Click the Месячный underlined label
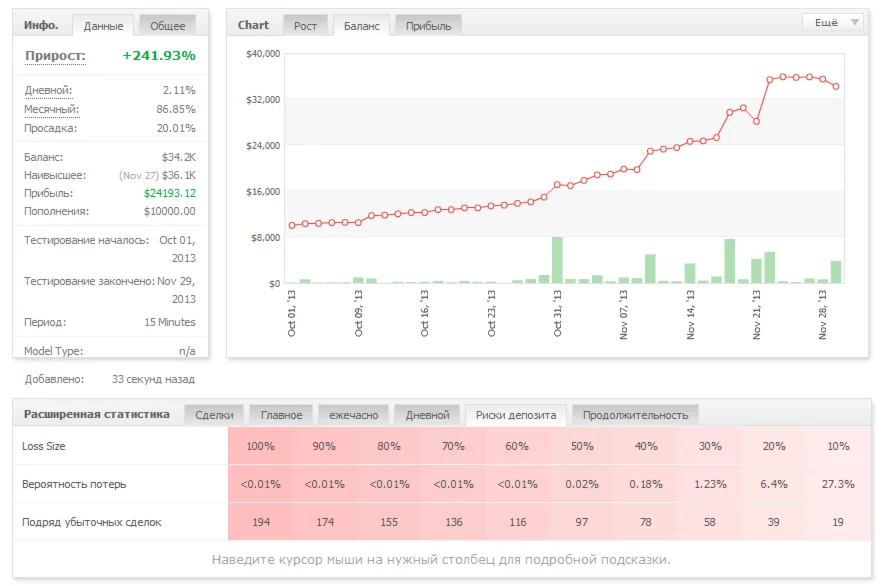The height and width of the screenshot is (586, 883). (x=51, y=109)
